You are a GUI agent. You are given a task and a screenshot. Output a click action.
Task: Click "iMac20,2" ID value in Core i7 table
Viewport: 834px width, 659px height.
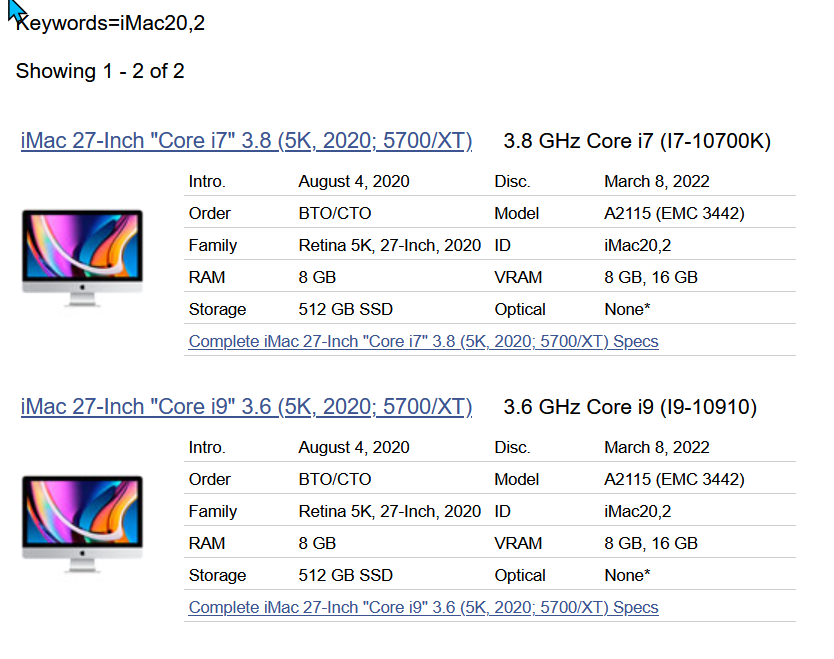(638, 245)
